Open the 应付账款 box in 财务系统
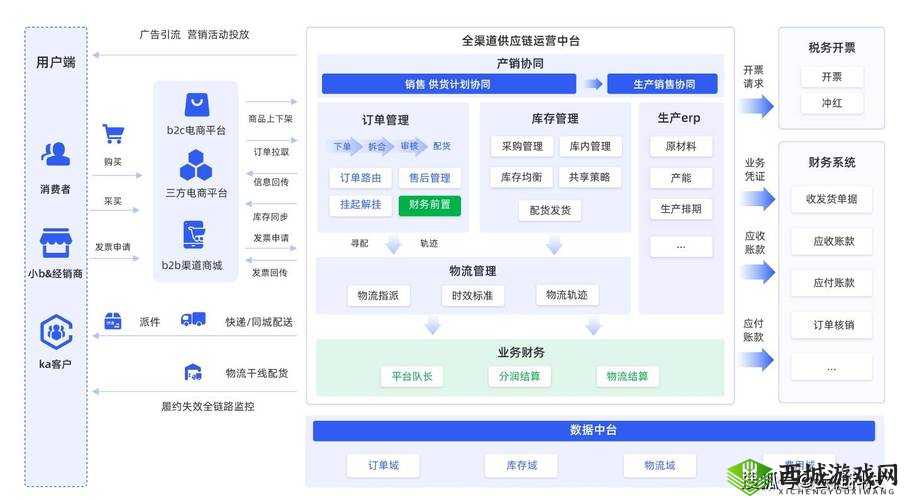905x500 pixels. (x=831, y=283)
